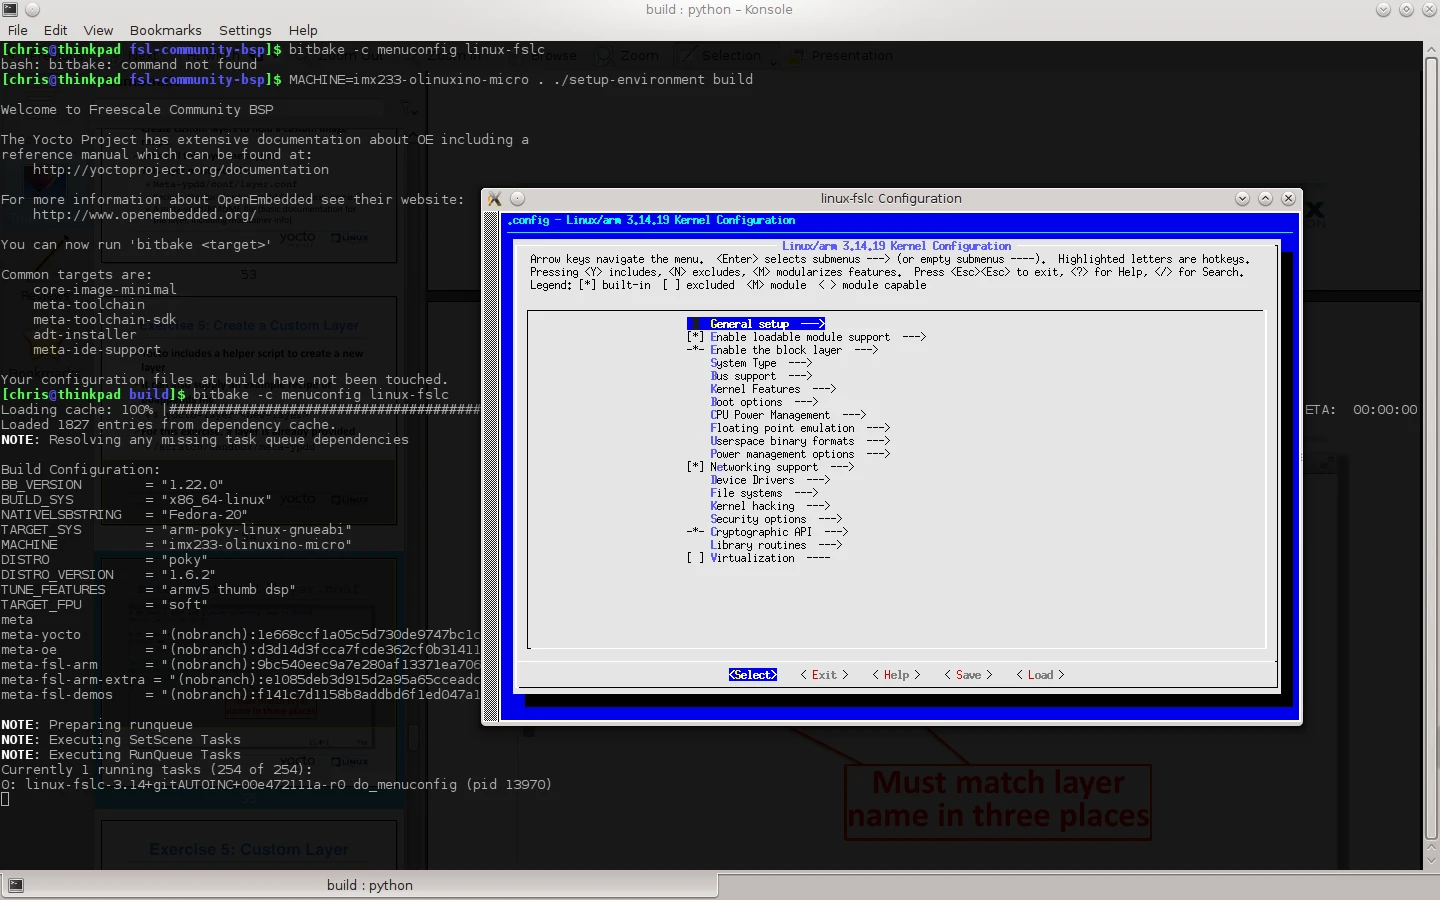
Task: Click the Configuration window vertical scrollbar
Action: point(491,466)
